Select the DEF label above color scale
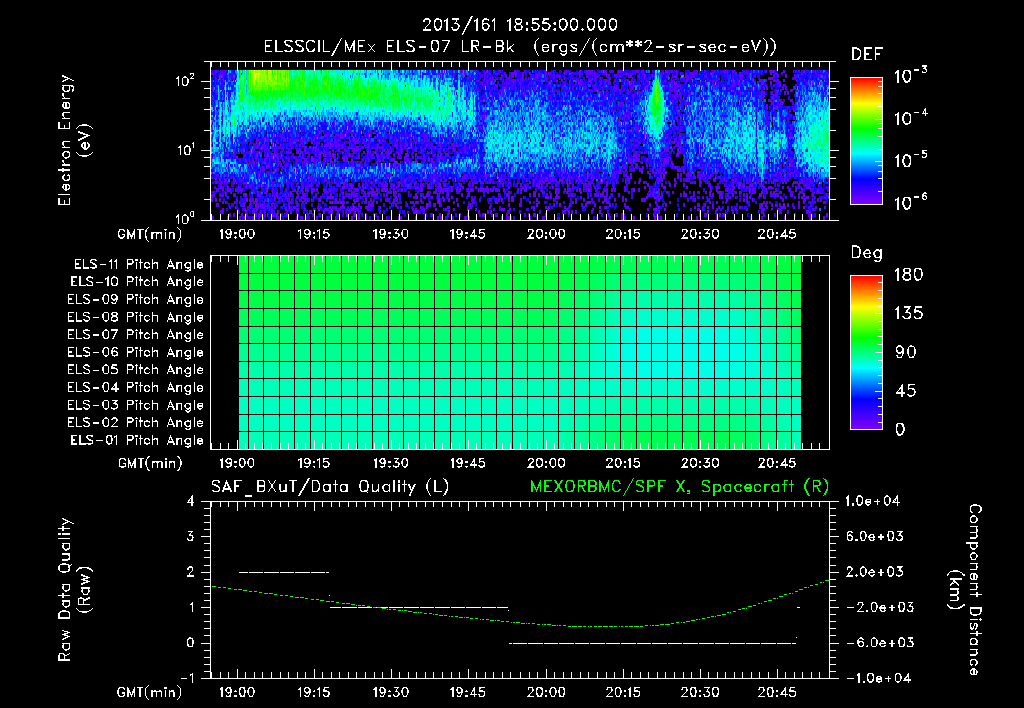The image size is (1024, 708). click(866, 54)
